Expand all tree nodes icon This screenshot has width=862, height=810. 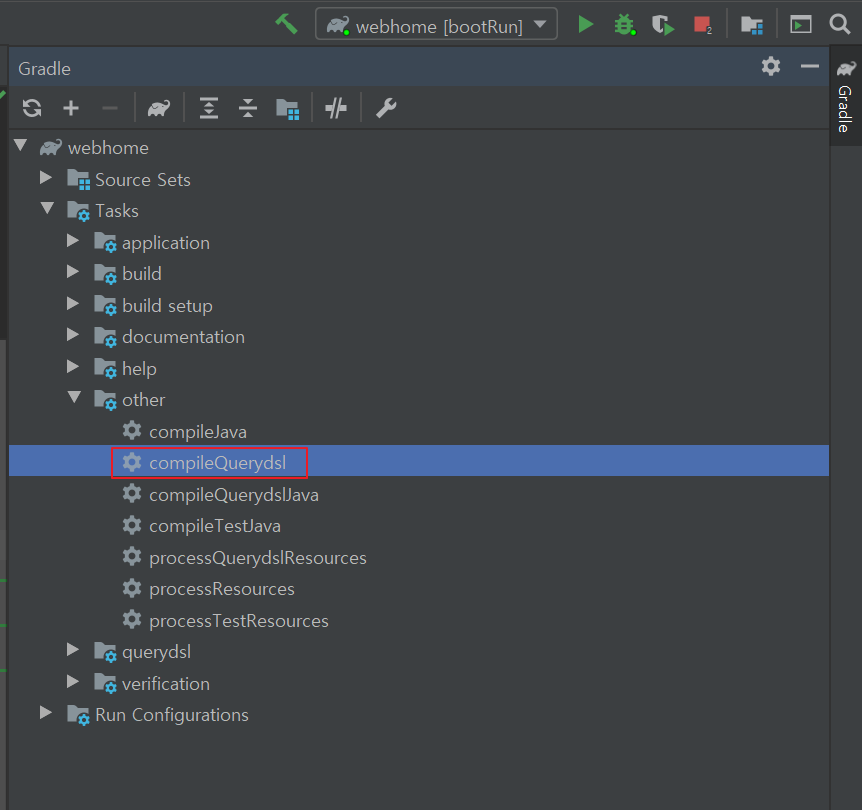coord(209,108)
